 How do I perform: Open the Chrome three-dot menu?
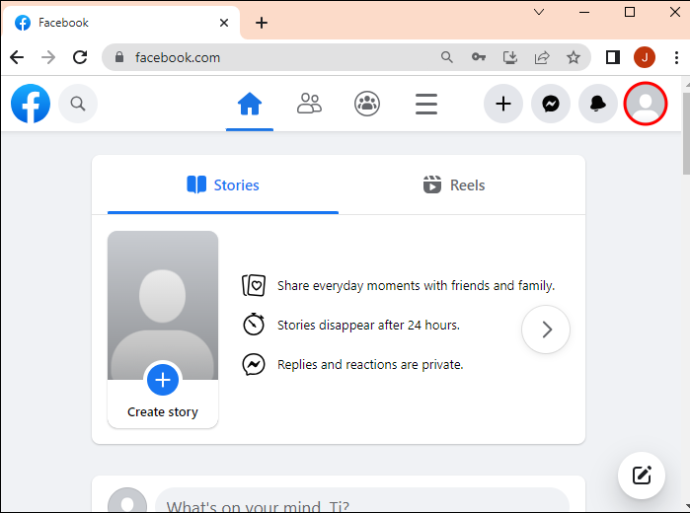(x=676, y=57)
